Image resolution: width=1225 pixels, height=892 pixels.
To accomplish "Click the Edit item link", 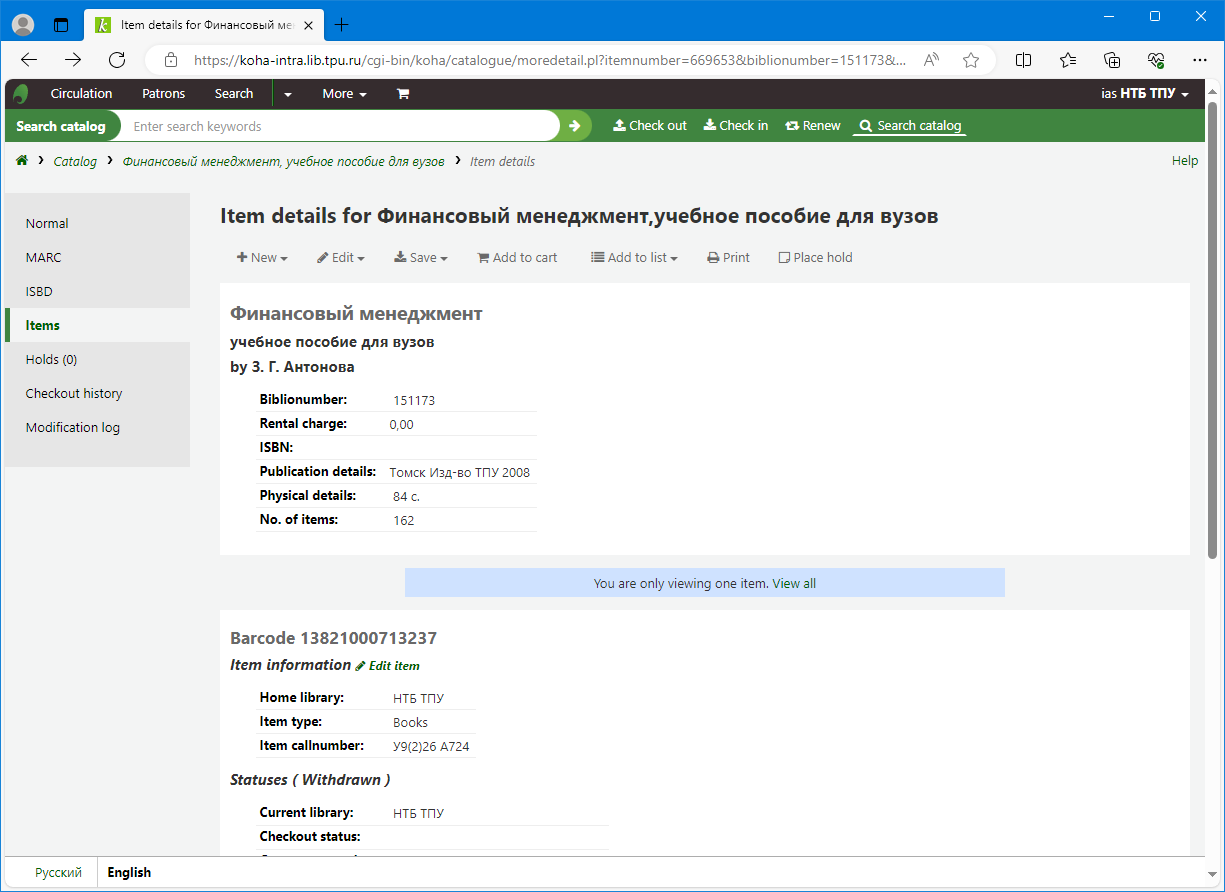I will [x=393, y=666].
